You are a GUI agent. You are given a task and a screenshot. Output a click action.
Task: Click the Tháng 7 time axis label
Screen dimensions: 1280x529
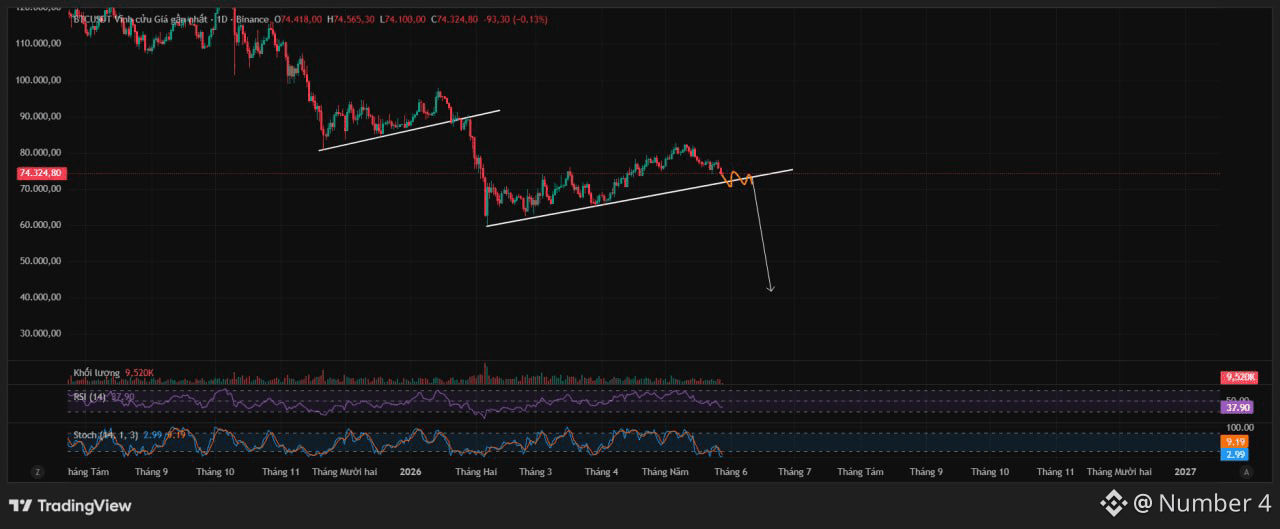pos(795,471)
